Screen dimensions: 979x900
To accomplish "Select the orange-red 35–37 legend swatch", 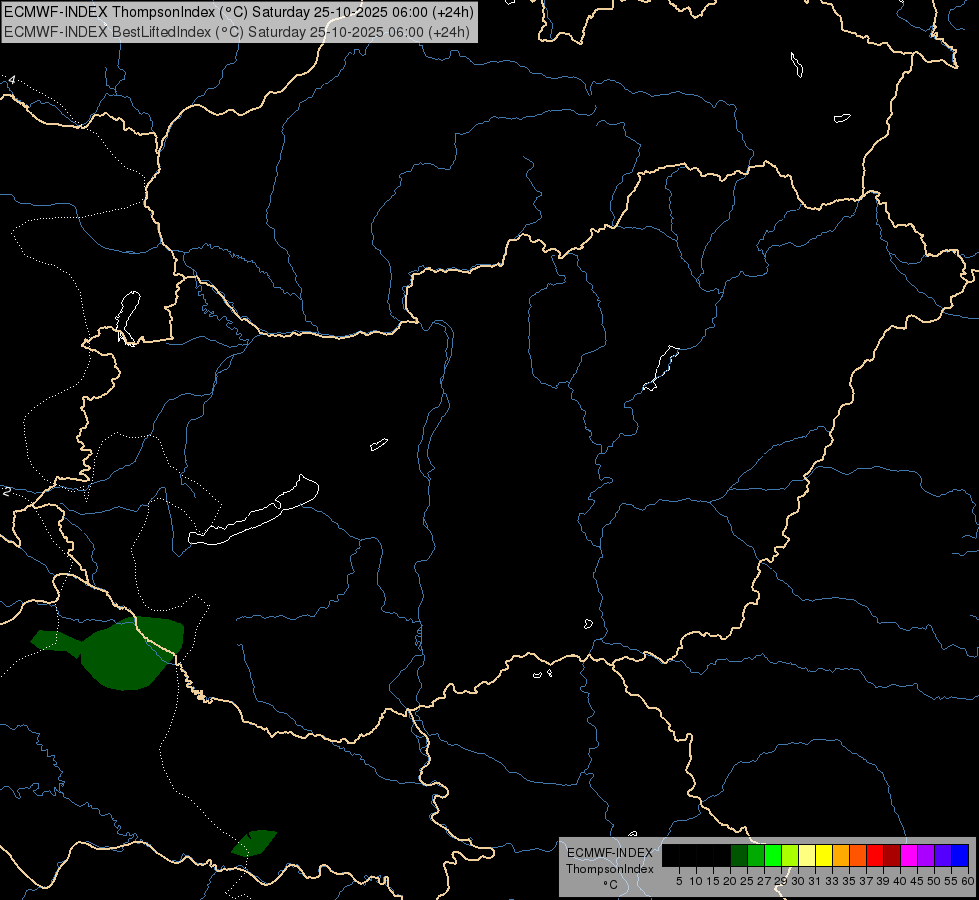I will tap(858, 855).
